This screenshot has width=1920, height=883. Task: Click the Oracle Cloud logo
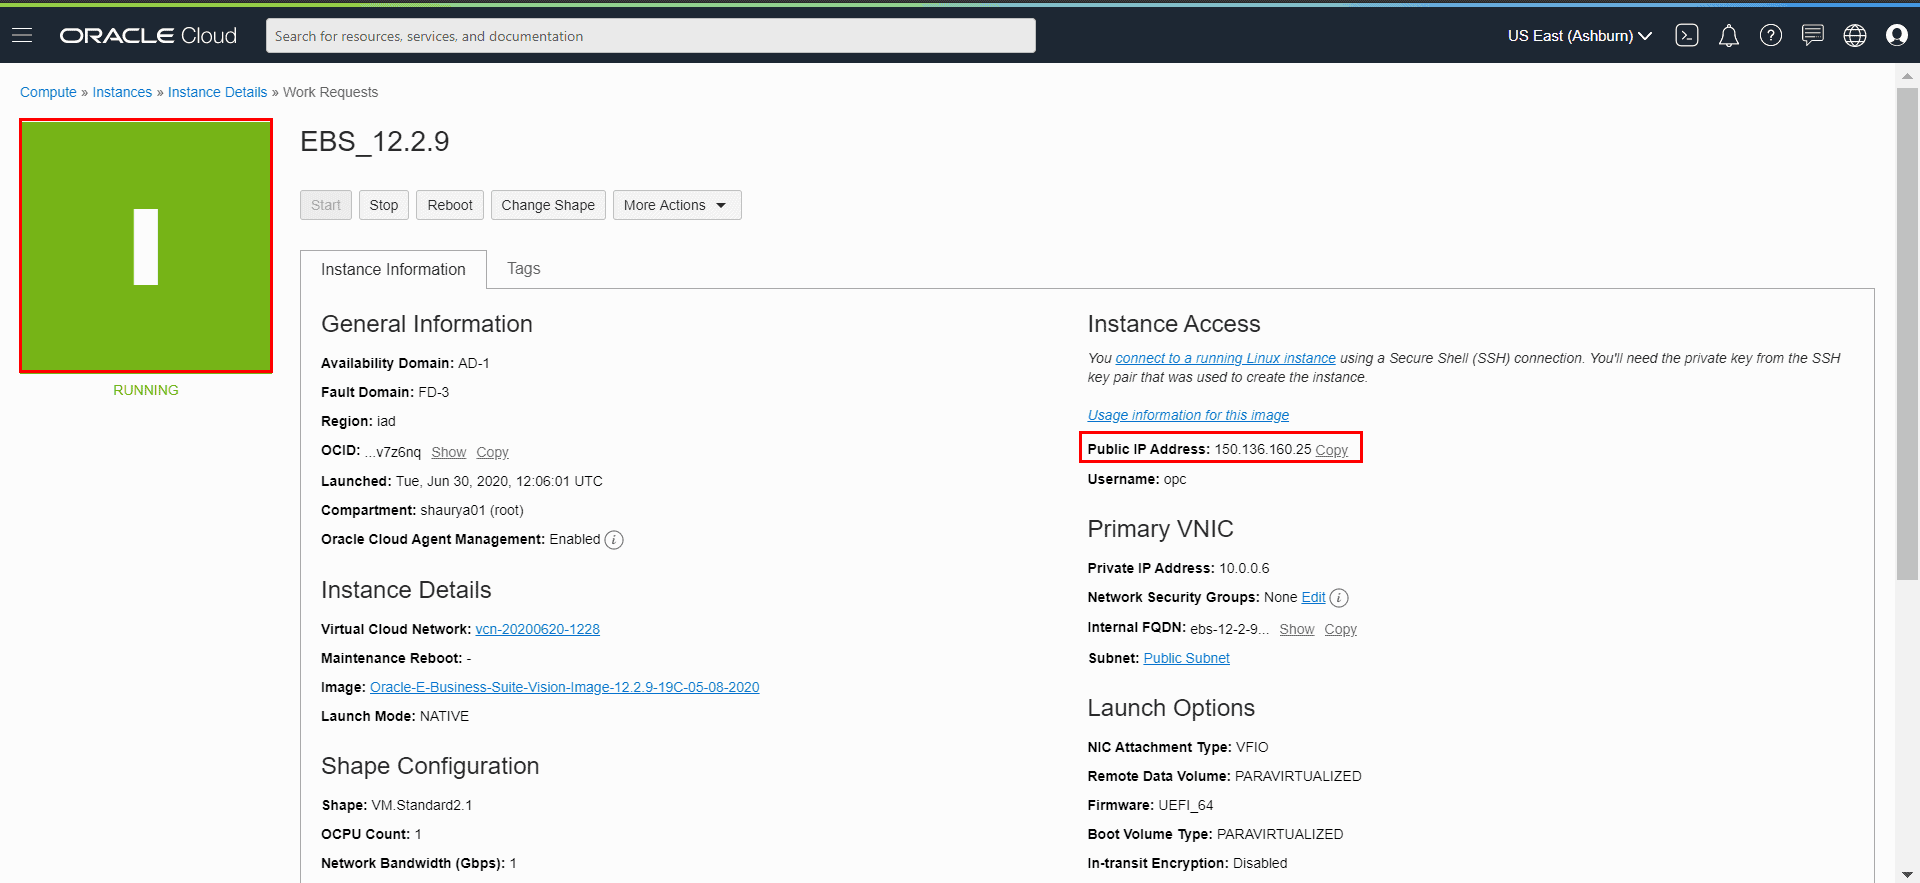[x=148, y=35]
